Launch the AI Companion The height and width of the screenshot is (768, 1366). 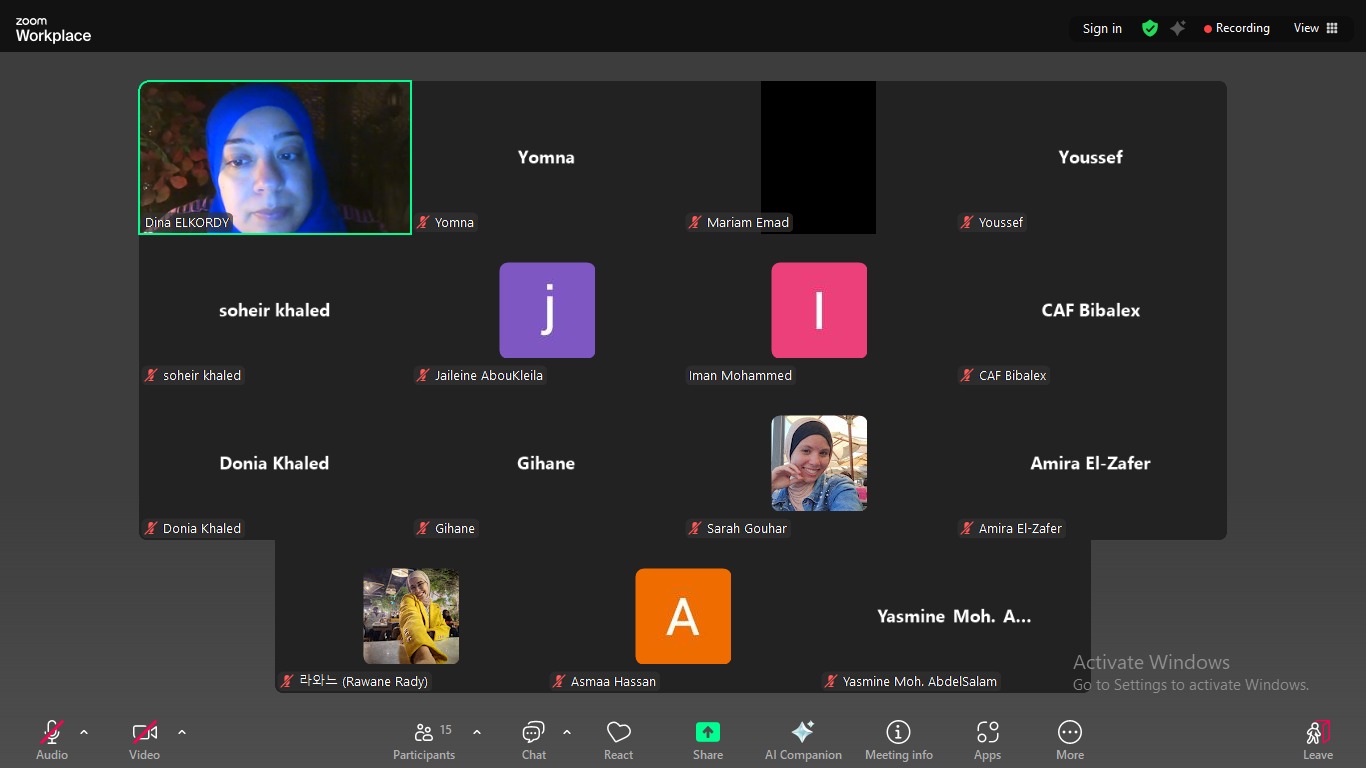(x=803, y=740)
